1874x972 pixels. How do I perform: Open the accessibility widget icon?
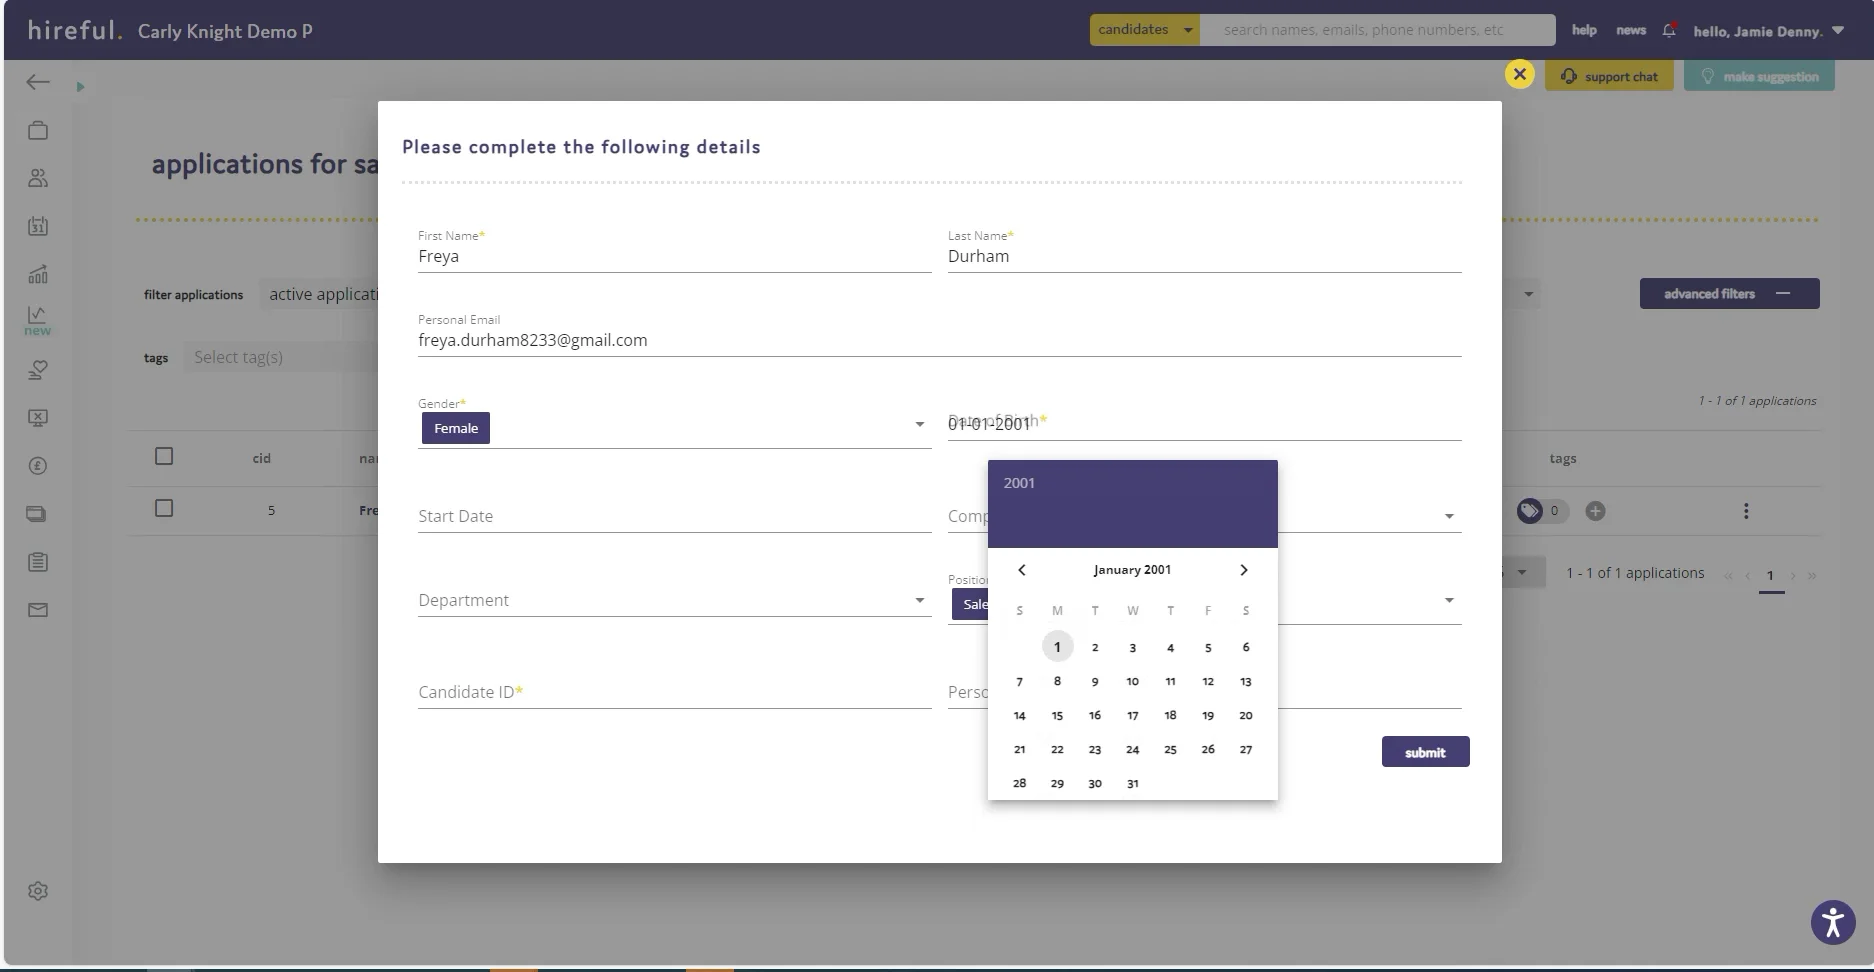pyautogui.click(x=1833, y=922)
